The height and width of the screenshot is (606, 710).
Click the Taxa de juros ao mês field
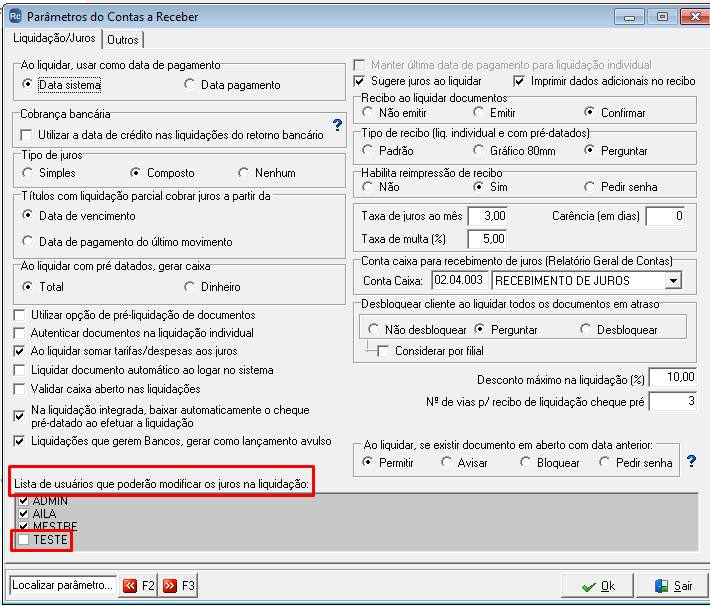point(488,216)
